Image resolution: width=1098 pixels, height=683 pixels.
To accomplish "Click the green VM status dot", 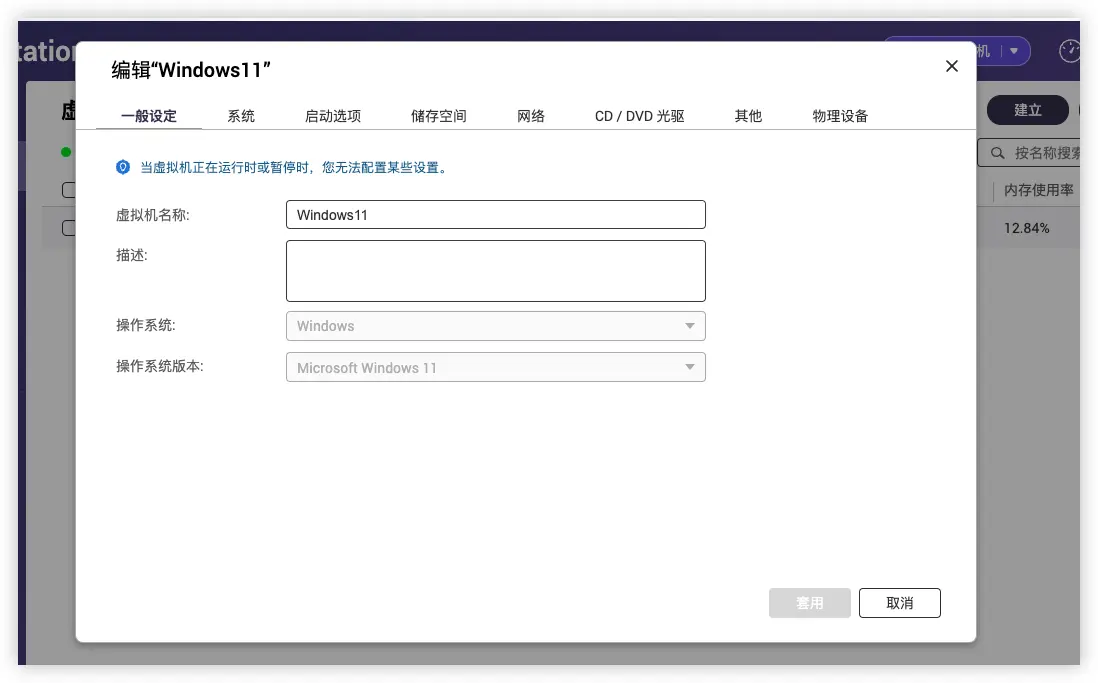I will click(x=66, y=152).
